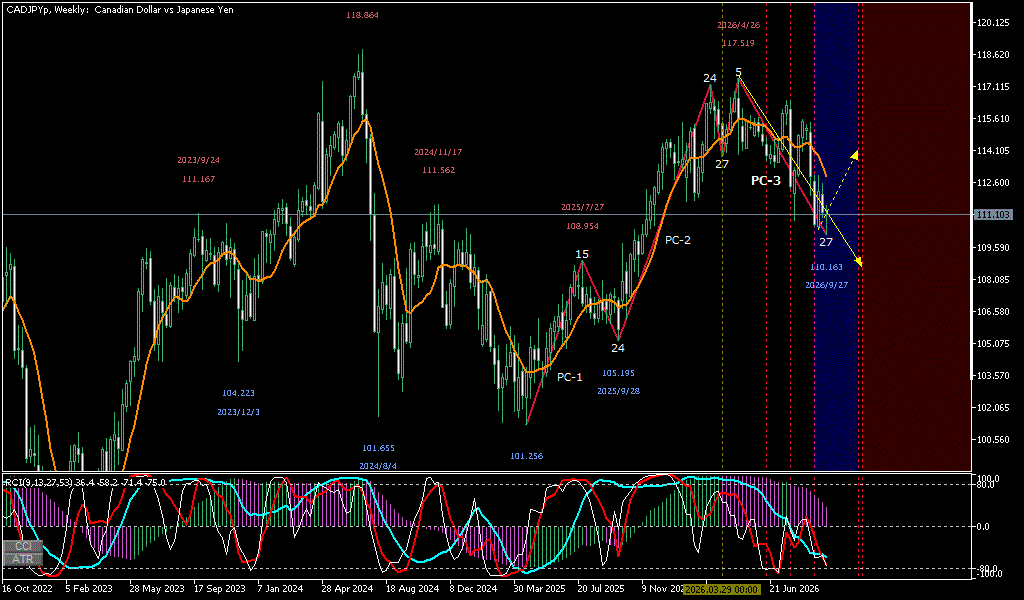Select the 2024/8/4 date label
Viewport: 1024px width, 600px height.
pos(377,466)
